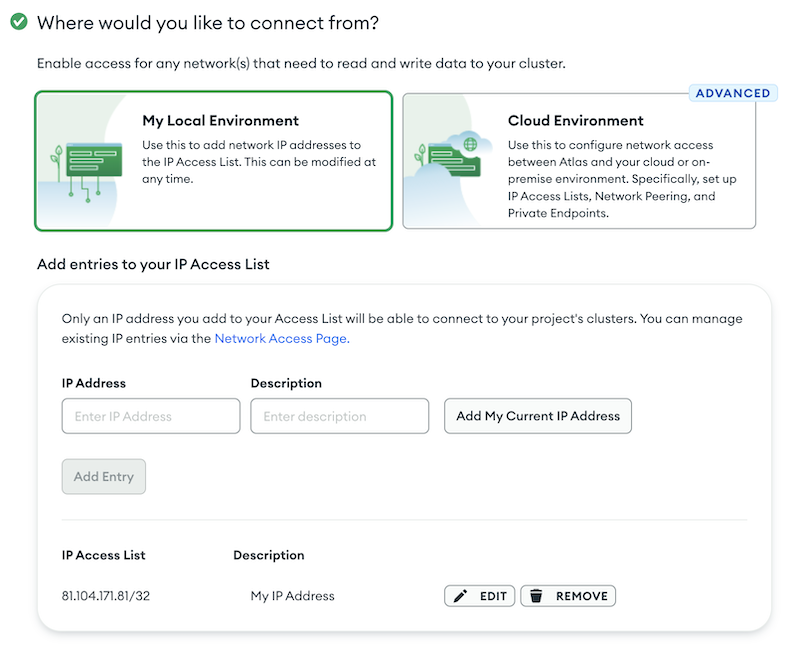Click the IP Access List column header

pos(104,555)
